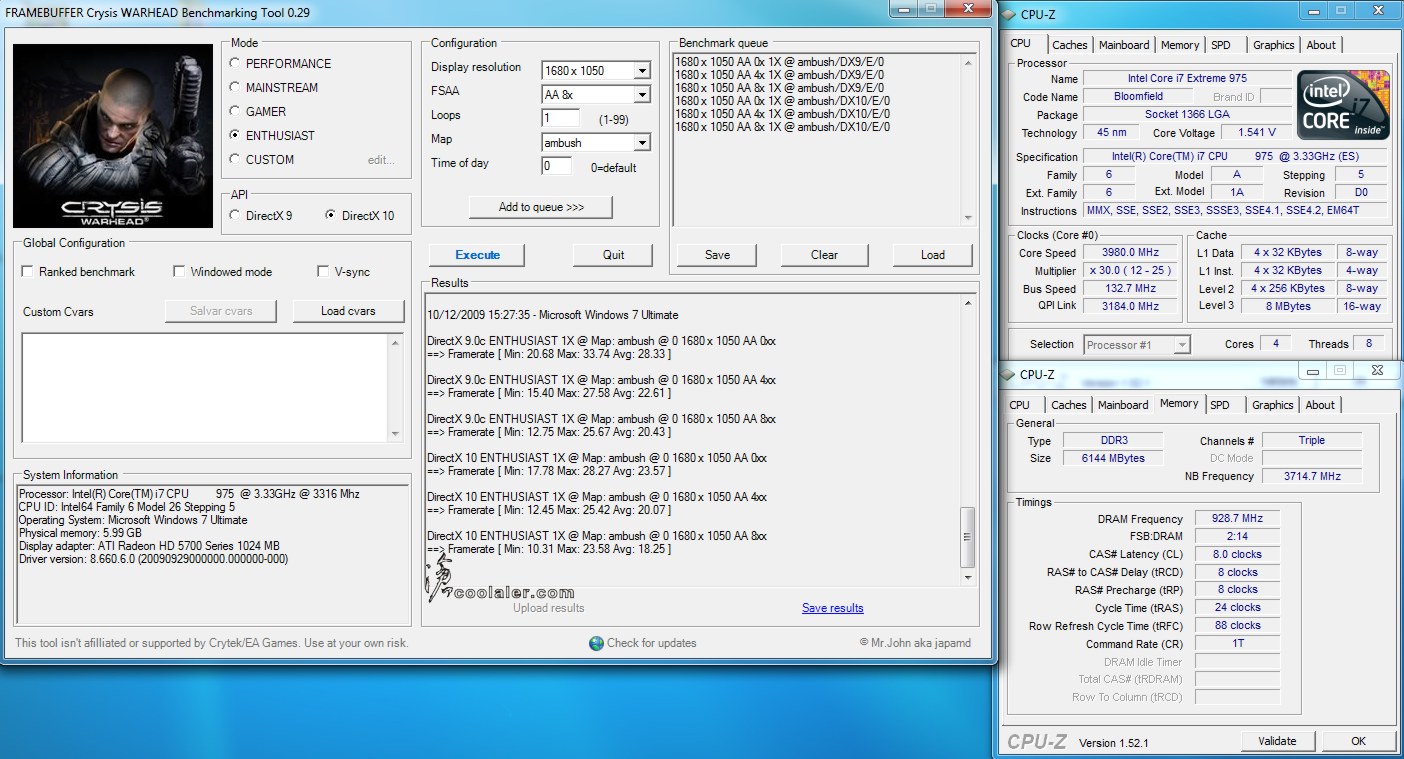Viewport: 1404px width, 759px height.
Task: Switch to Memory tab in upper CPU-Z window
Action: pos(1180,45)
